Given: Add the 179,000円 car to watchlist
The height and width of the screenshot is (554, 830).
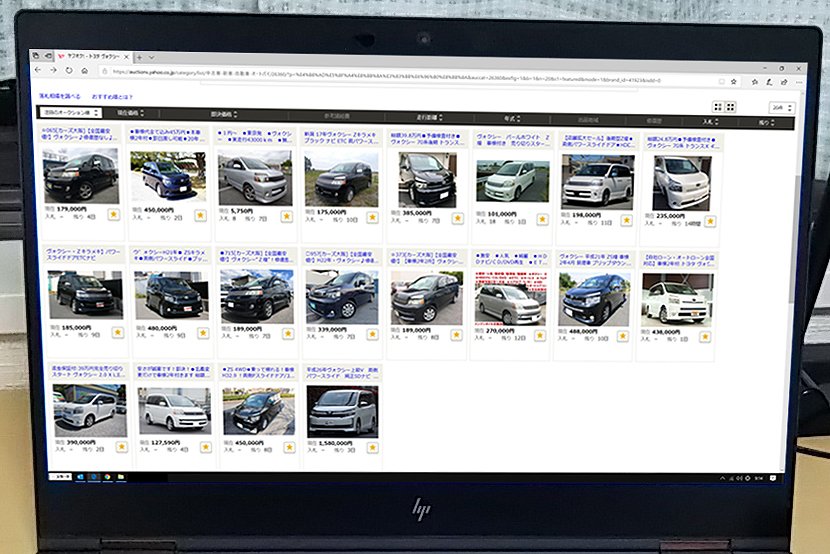Looking at the screenshot, I should 113,213.
